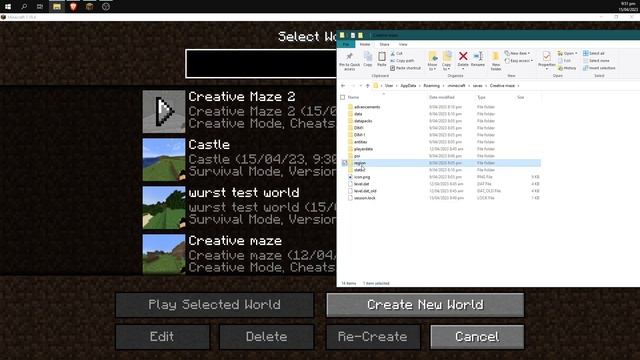This screenshot has height=360, width=640.
Task: Select the datapacks folder
Action: (363, 121)
